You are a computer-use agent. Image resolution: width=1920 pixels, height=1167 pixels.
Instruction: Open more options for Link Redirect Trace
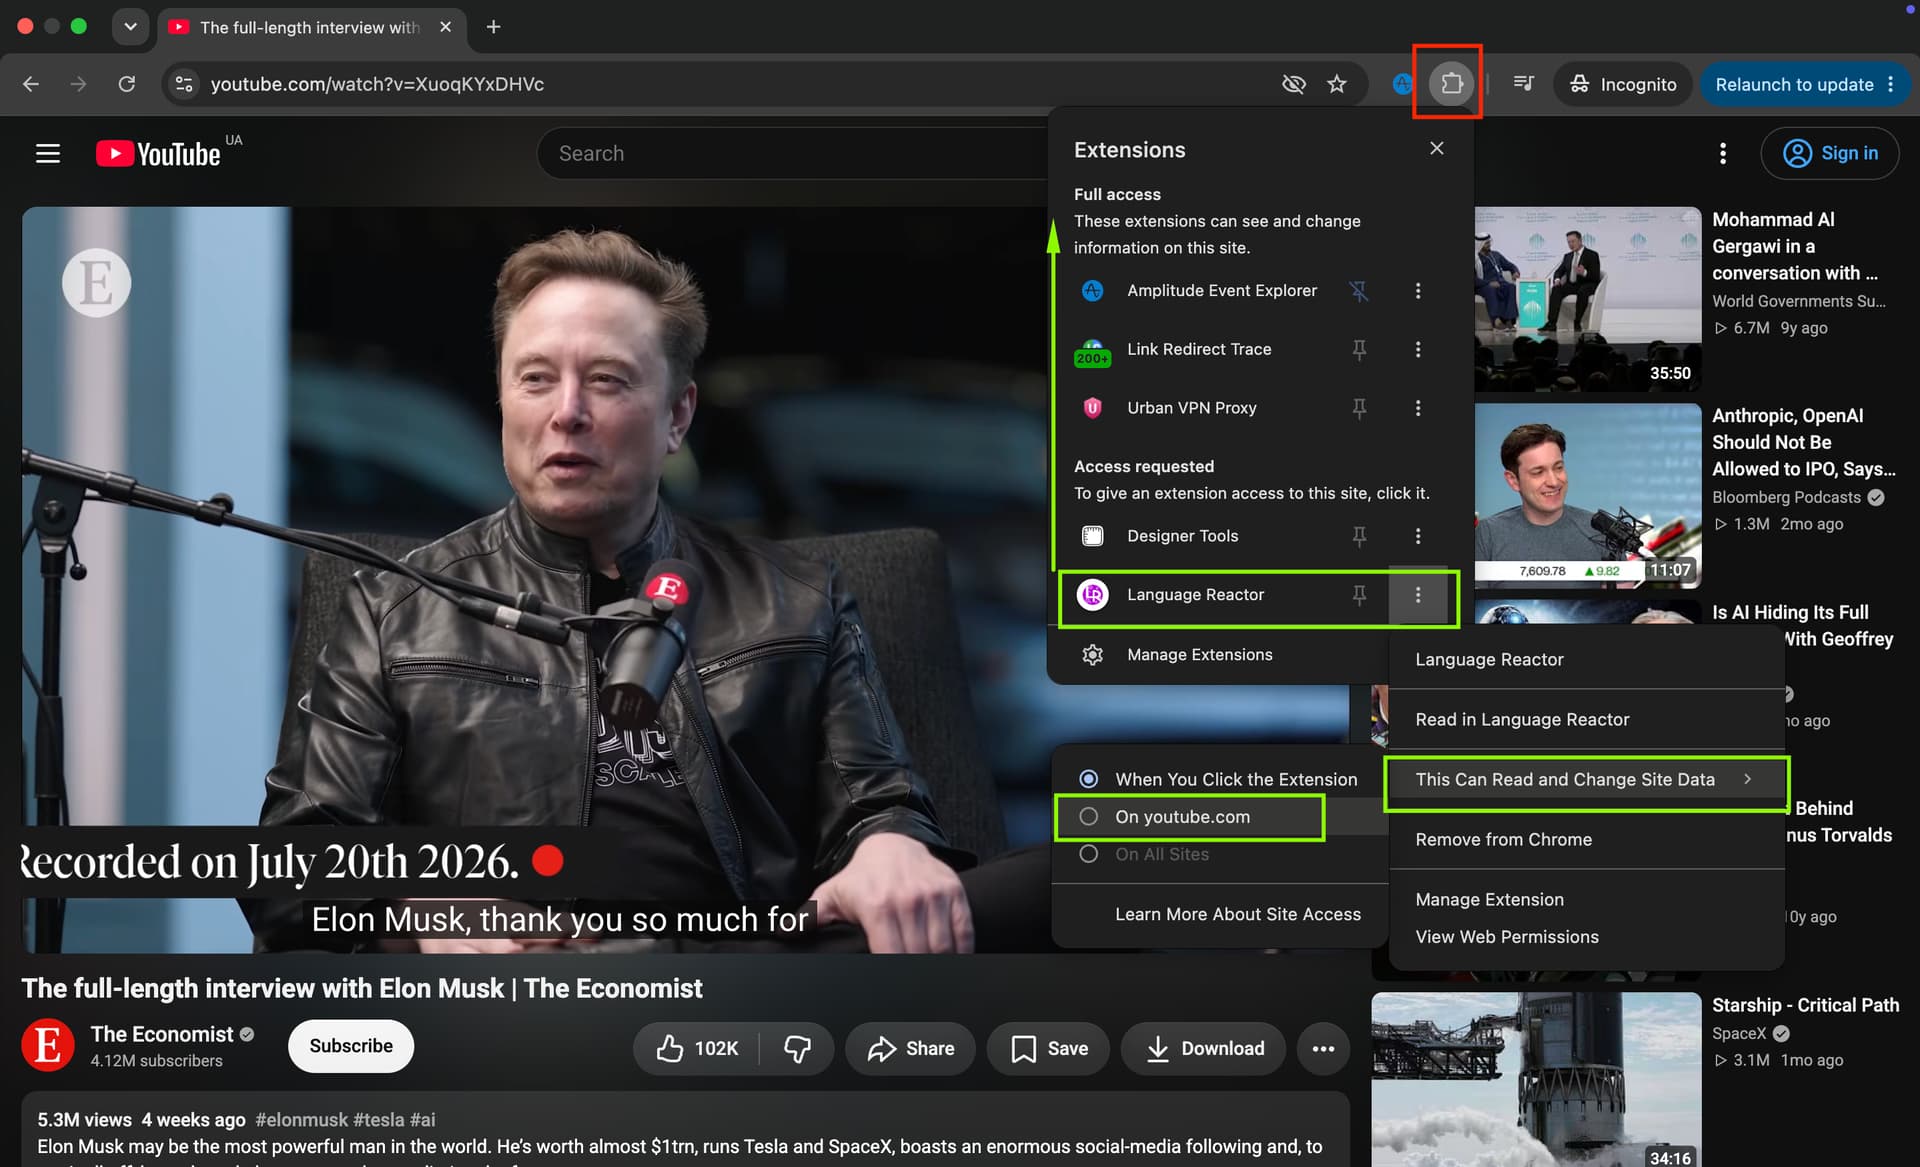point(1417,350)
